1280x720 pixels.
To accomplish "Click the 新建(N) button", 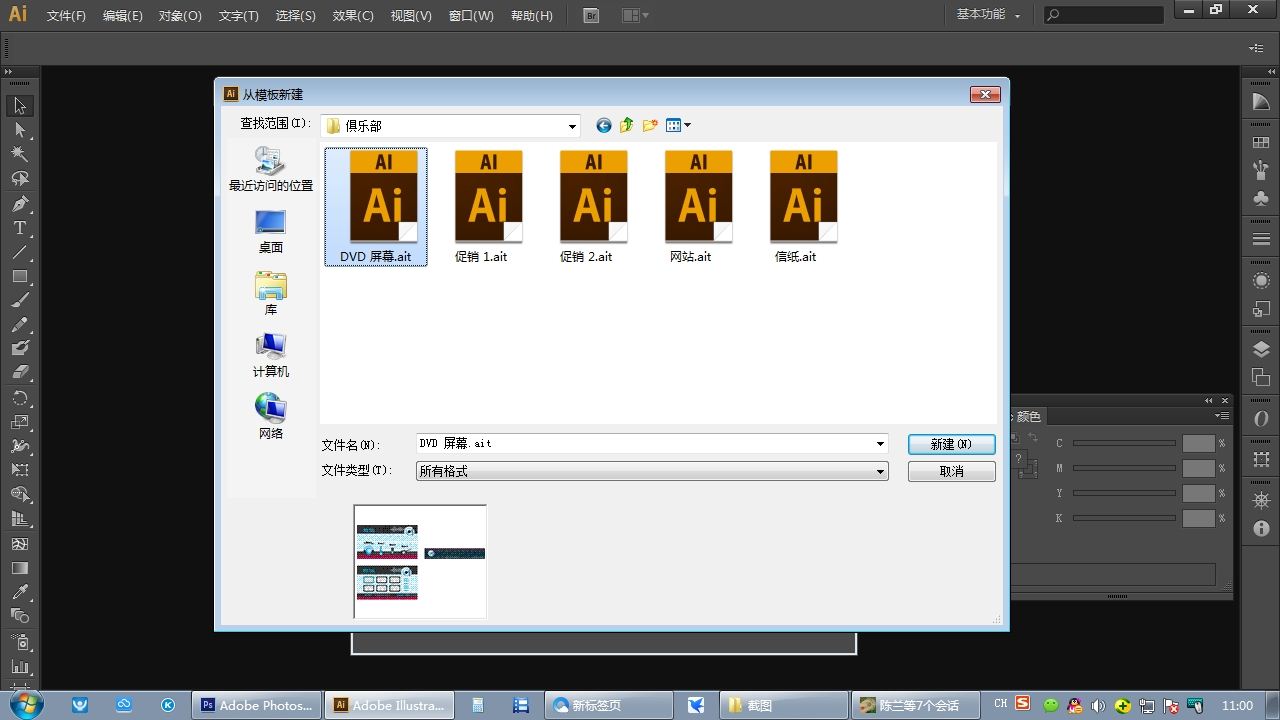I will tap(951, 444).
